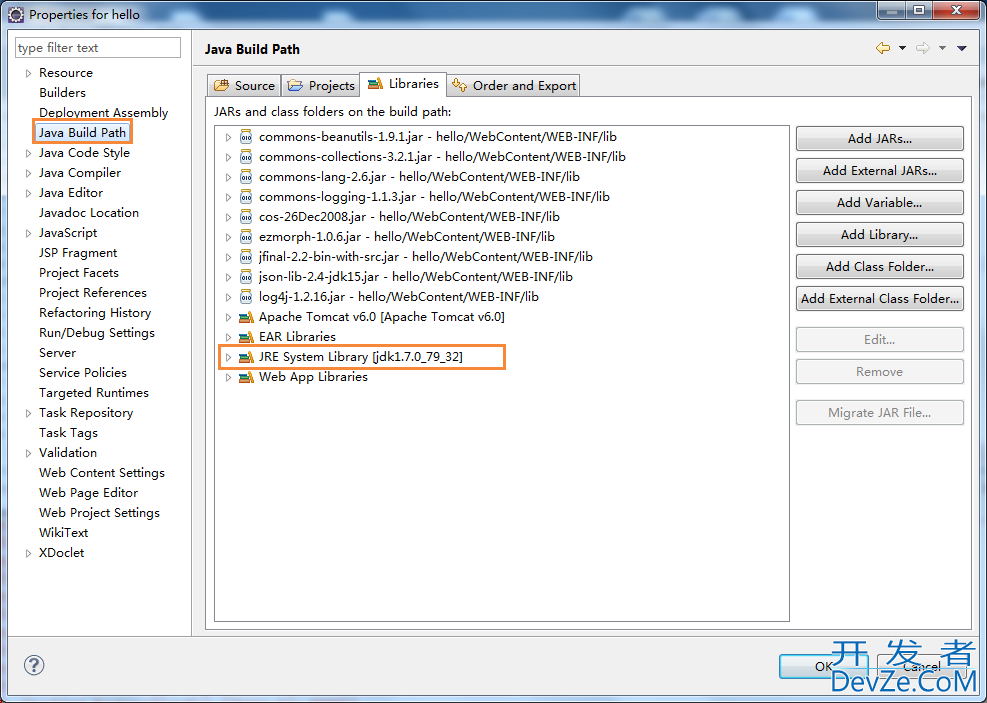This screenshot has width=987, height=703.
Task: Open the Project References page
Action: pos(93,293)
